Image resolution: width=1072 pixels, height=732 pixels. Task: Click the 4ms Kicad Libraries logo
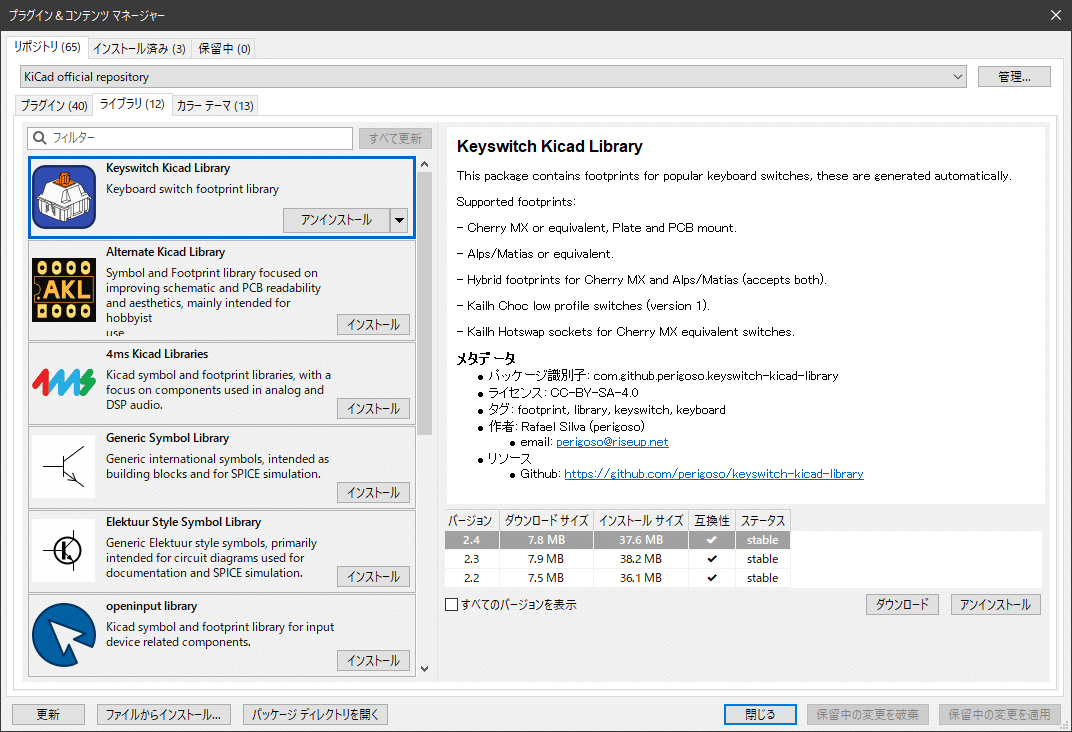(x=64, y=383)
